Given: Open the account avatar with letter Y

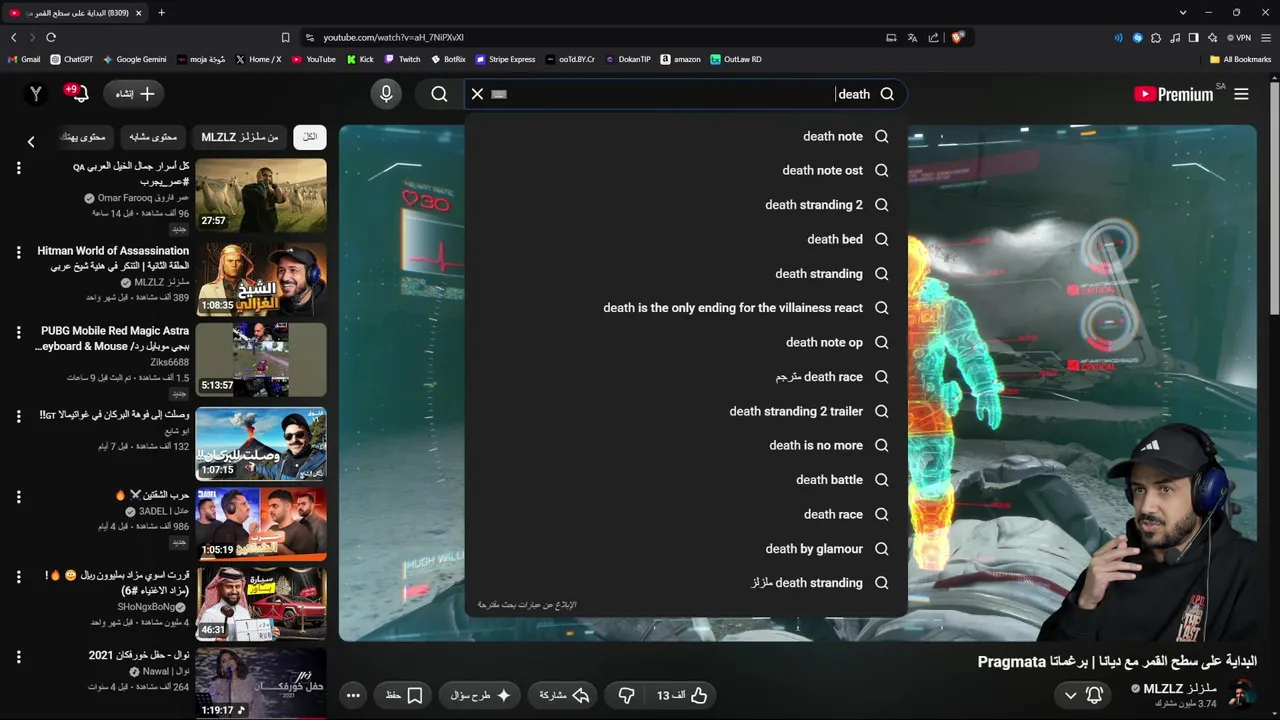Looking at the screenshot, I should coord(36,93).
